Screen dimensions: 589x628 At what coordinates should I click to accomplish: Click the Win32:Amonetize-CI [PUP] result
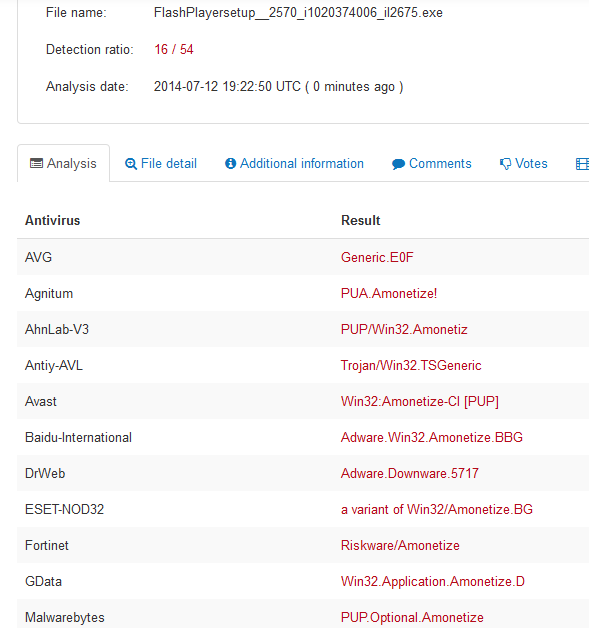click(420, 401)
